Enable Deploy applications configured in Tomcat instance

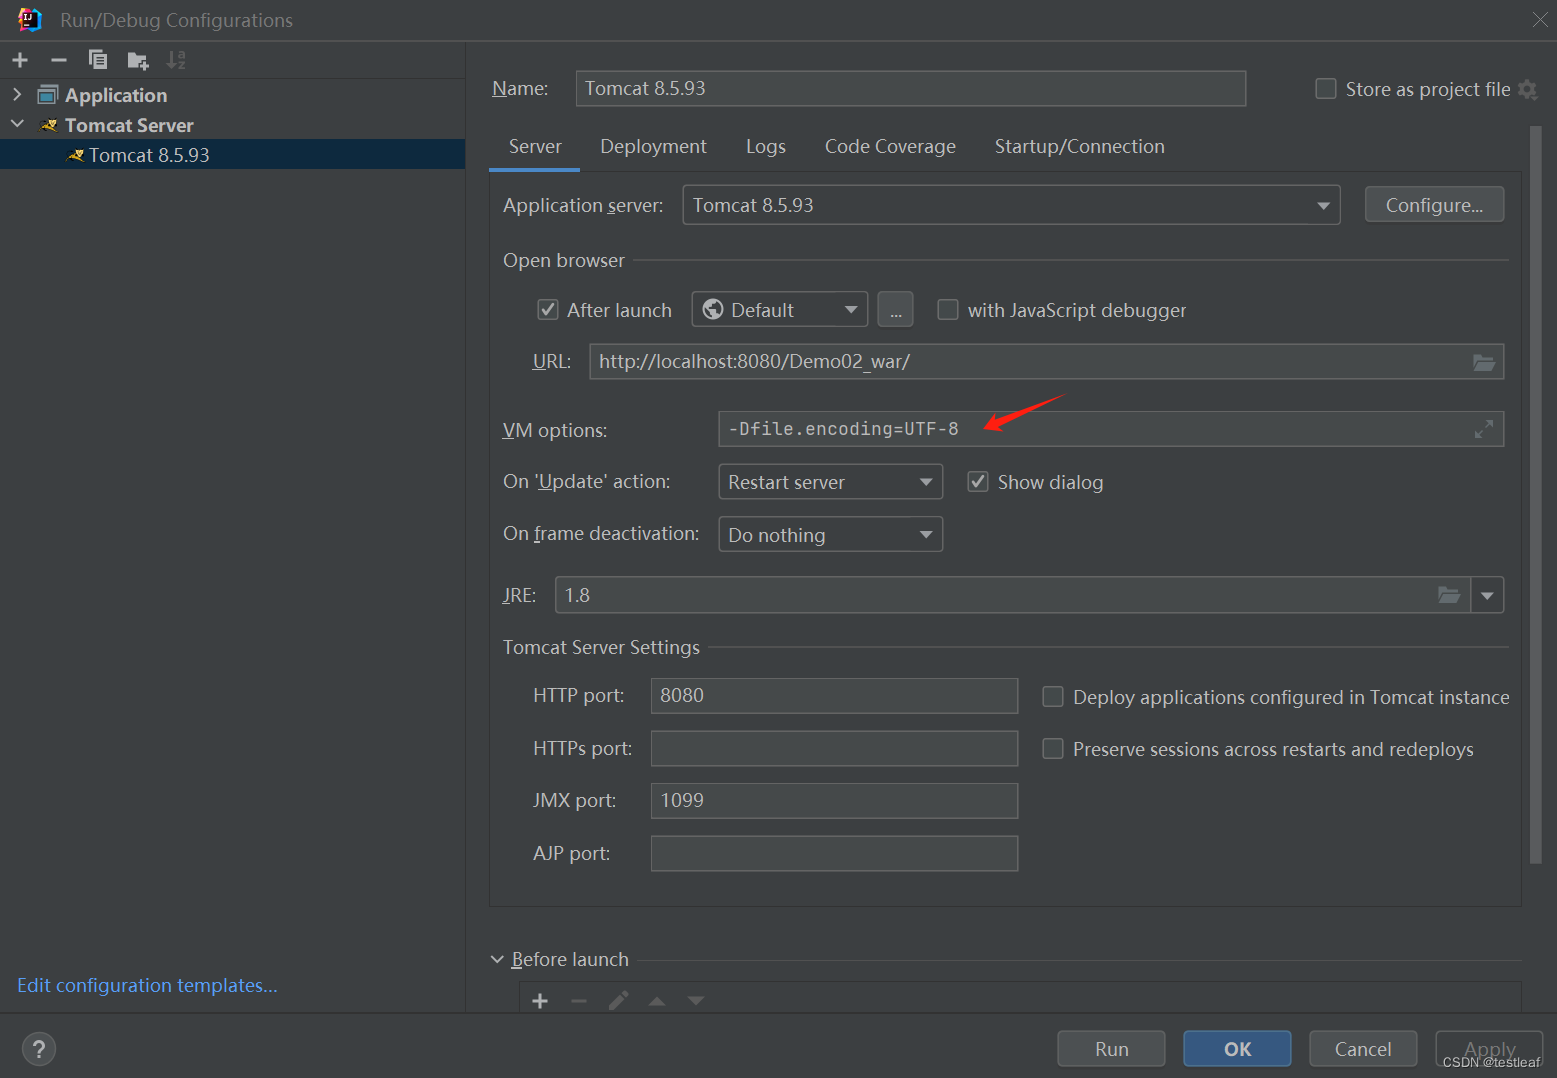click(1053, 697)
